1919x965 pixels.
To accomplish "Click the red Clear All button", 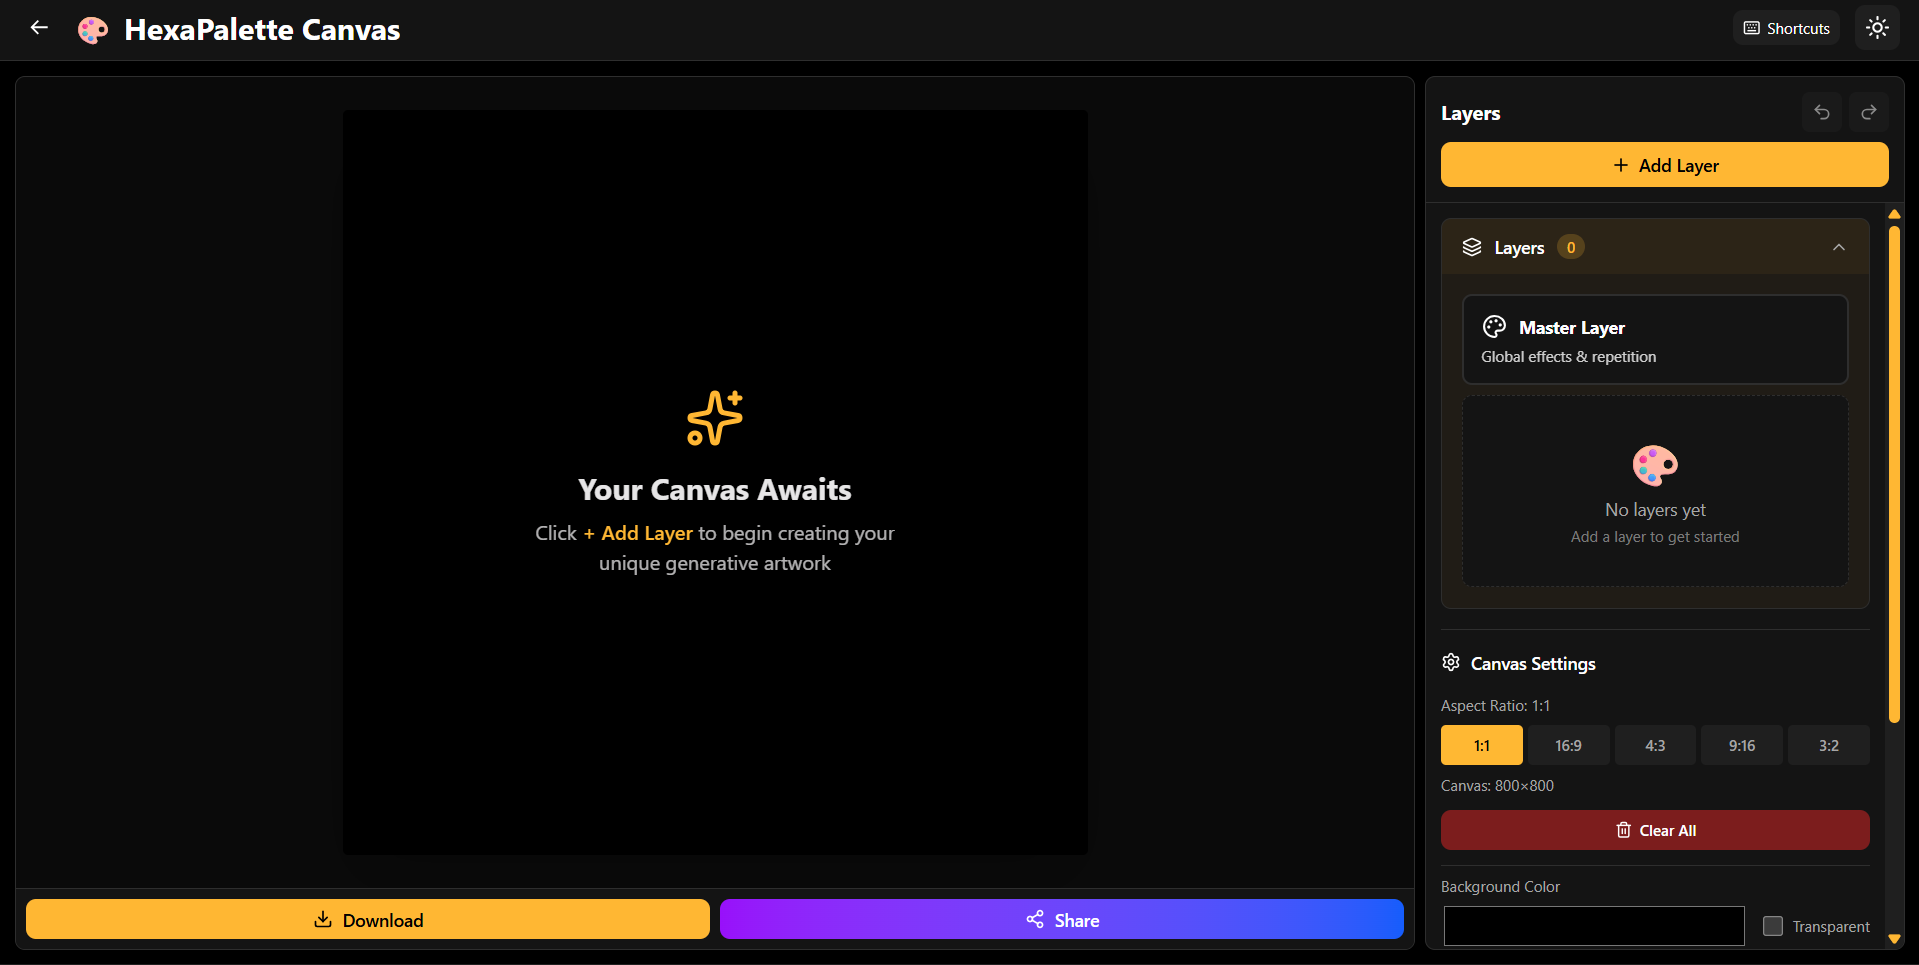I will (x=1655, y=830).
